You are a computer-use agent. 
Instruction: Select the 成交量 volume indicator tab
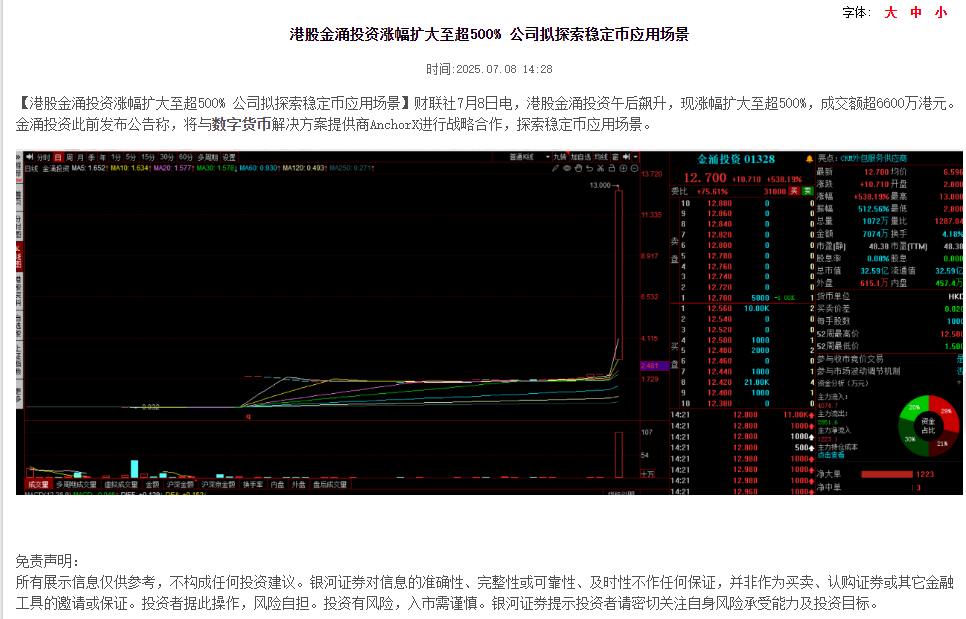click(38, 485)
